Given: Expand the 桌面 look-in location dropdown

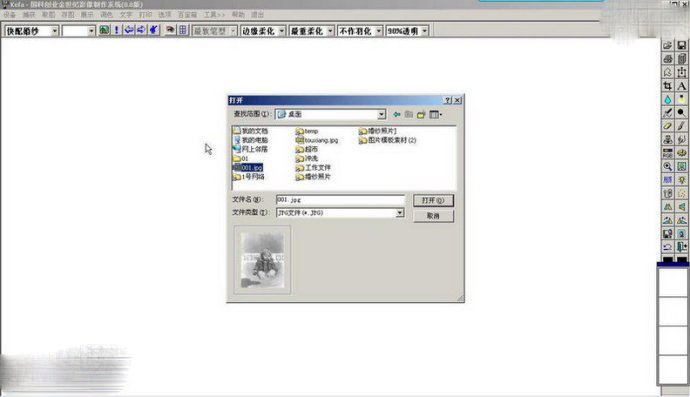Looking at the screenshot, I should pos(382,114).
